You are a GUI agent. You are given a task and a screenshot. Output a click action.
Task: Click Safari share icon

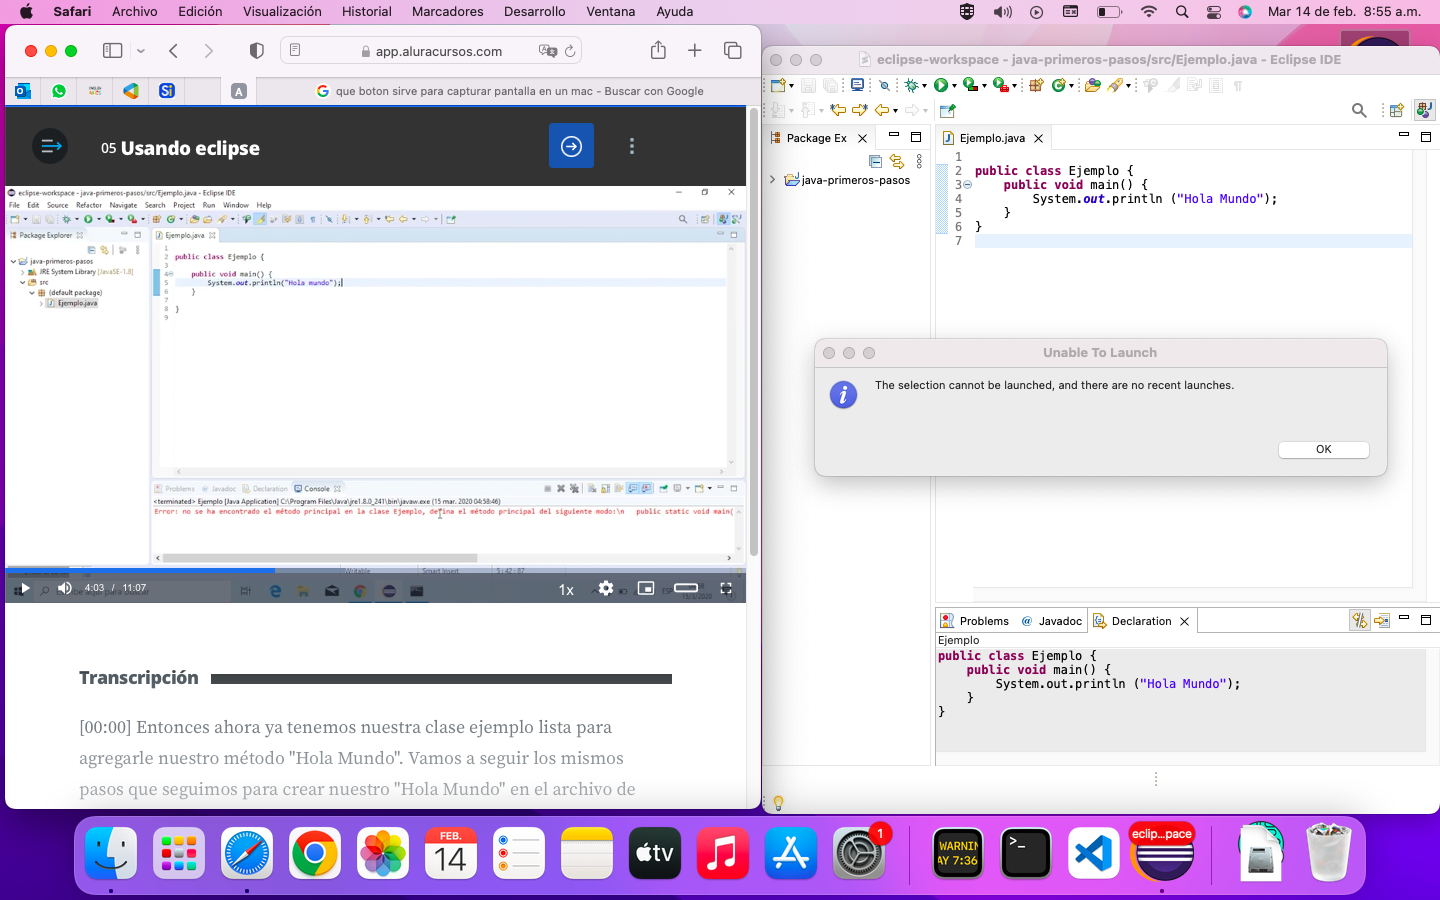[x=658, y=50]
